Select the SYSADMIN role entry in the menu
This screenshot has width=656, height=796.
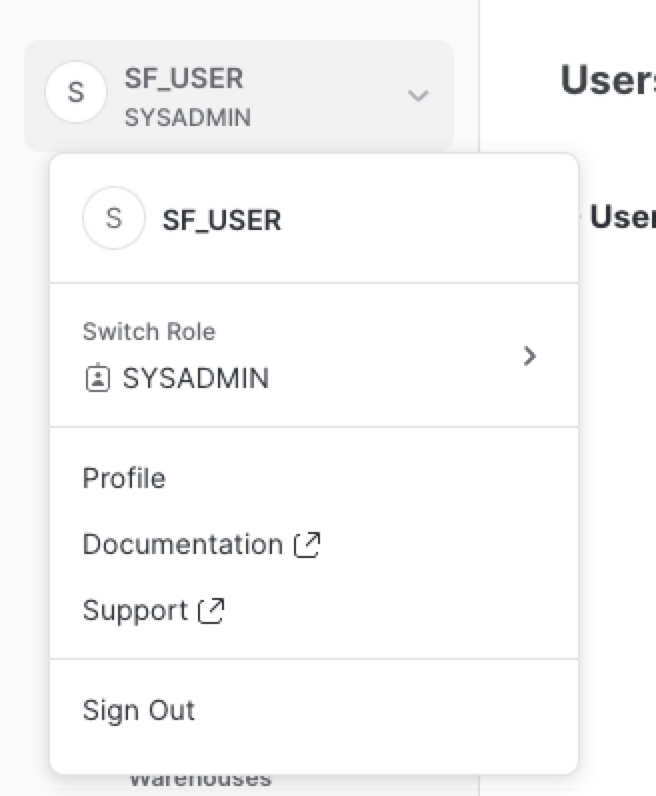pyautogui.click(x=195, y=379)
